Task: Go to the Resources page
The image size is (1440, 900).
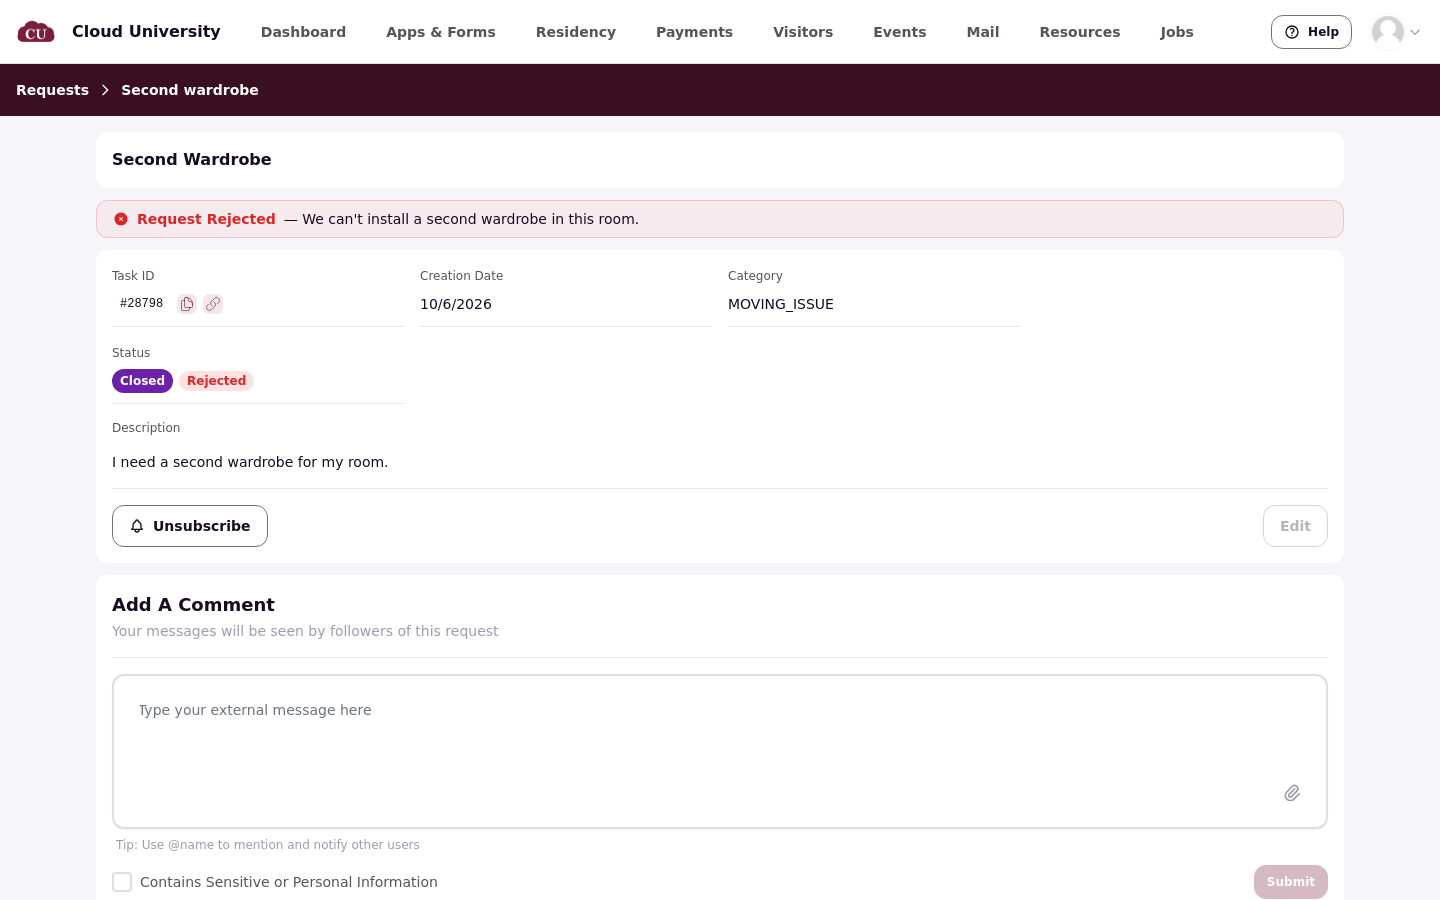Action: [1080, 32]
